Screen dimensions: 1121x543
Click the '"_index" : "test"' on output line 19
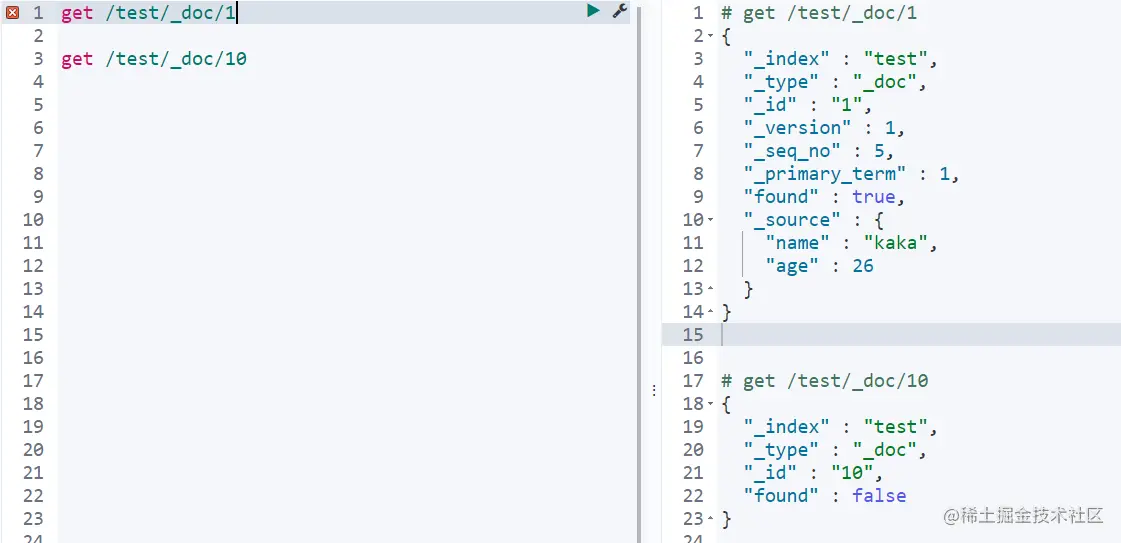coord(840,427)
